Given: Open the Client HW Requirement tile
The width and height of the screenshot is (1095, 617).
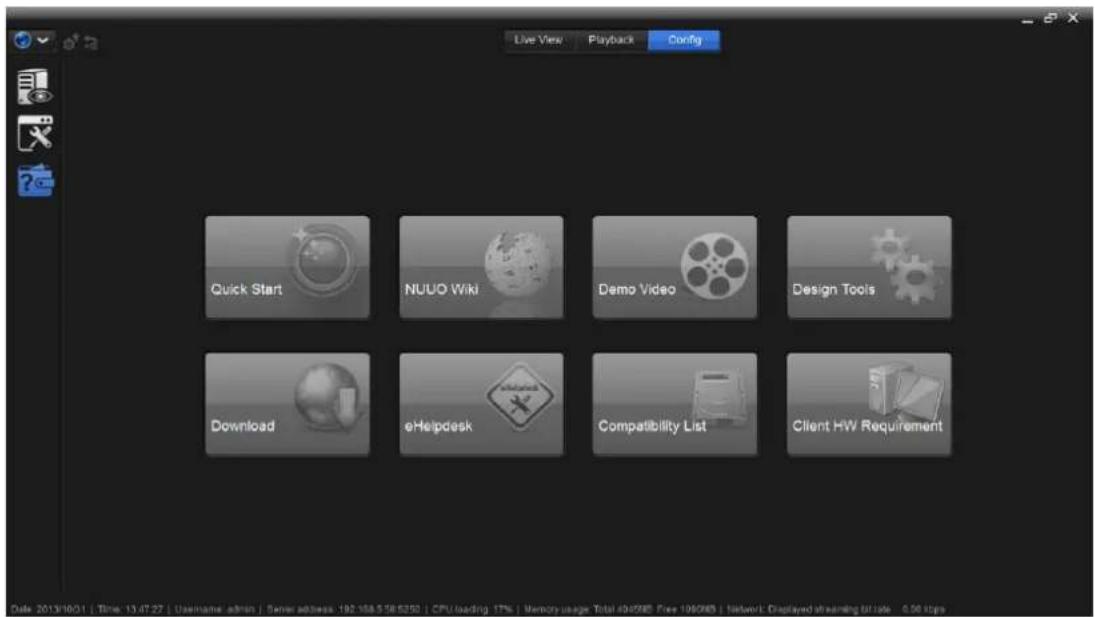Looking at the screenshot, I should tap(869, 404).
